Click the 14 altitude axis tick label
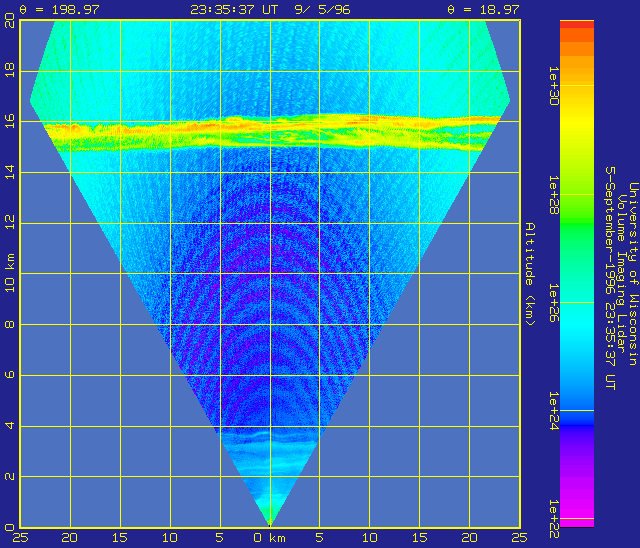 pos(10,172)
